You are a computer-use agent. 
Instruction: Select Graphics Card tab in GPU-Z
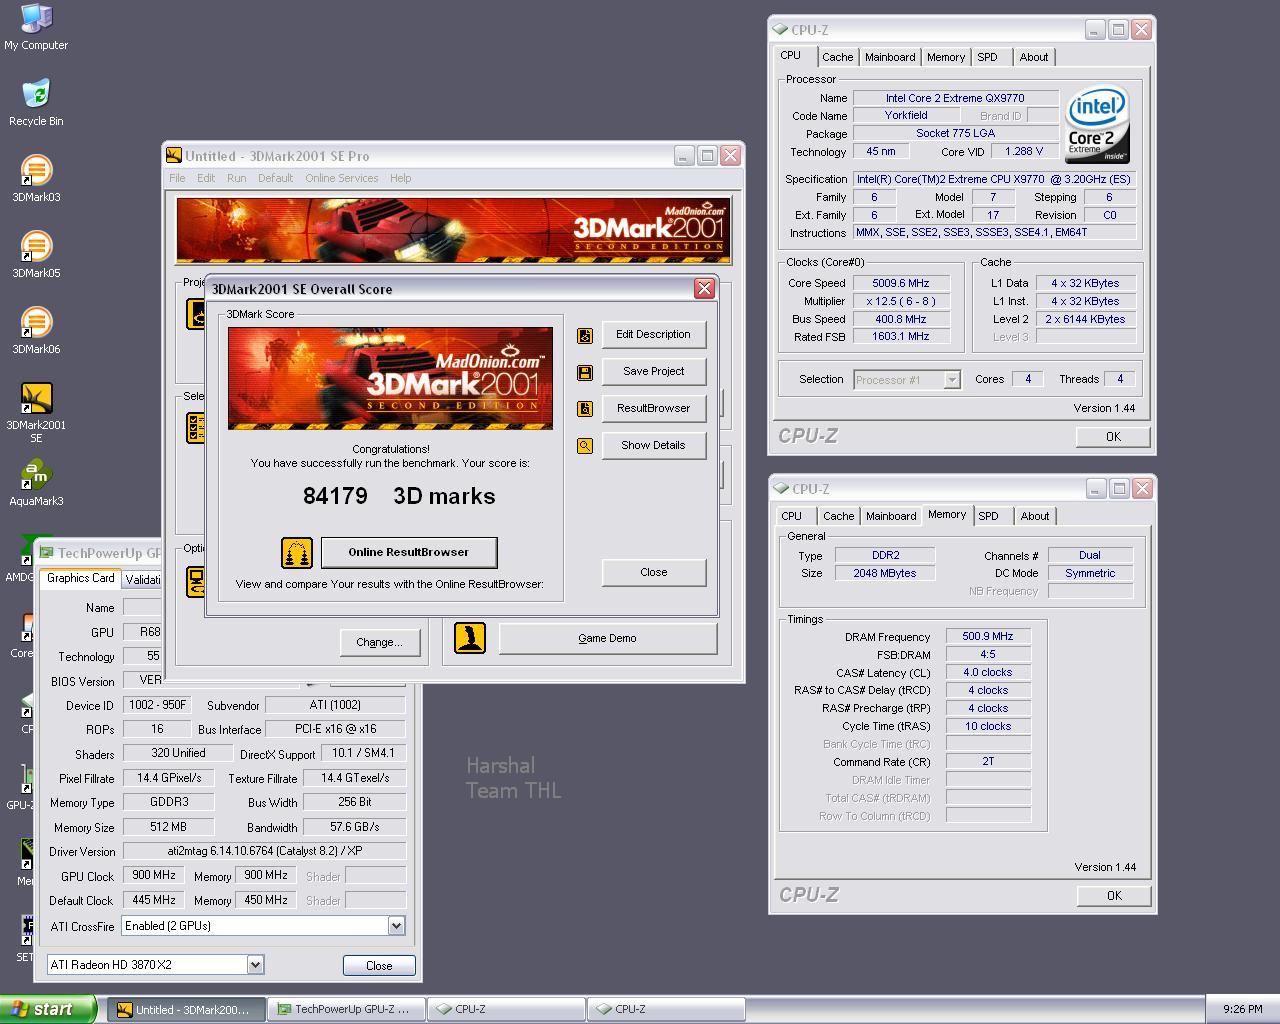(81, 578)
